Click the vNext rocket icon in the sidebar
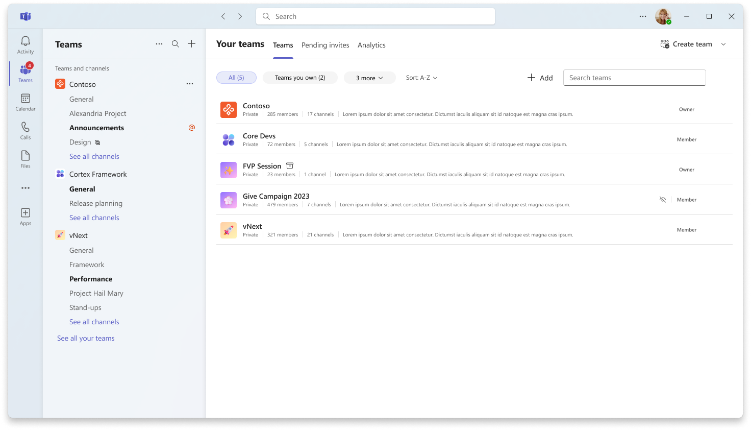751x430 pixels. point(60,235)
